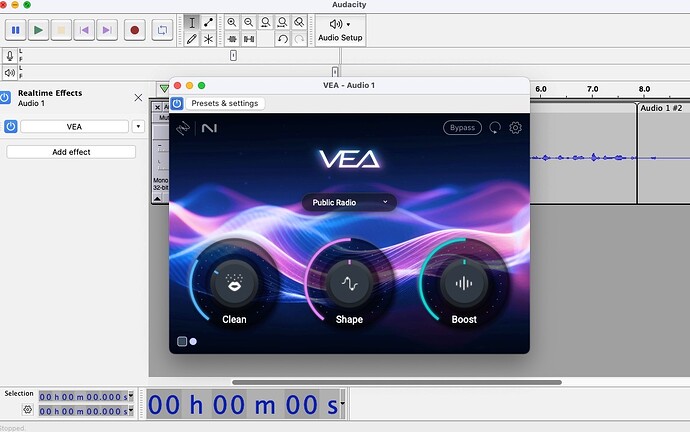Click the Clean knob lips icon
The width and height of the screenshot is (690, 432).
[234, 283]
